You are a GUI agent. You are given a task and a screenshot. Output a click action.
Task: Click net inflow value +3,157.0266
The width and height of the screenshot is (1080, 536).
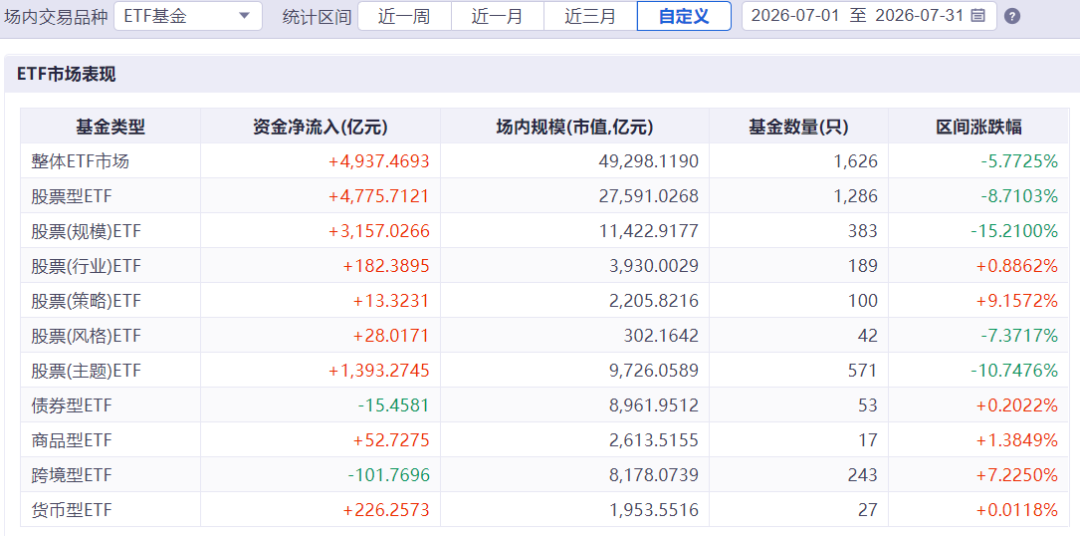click(x=379, y=231)
